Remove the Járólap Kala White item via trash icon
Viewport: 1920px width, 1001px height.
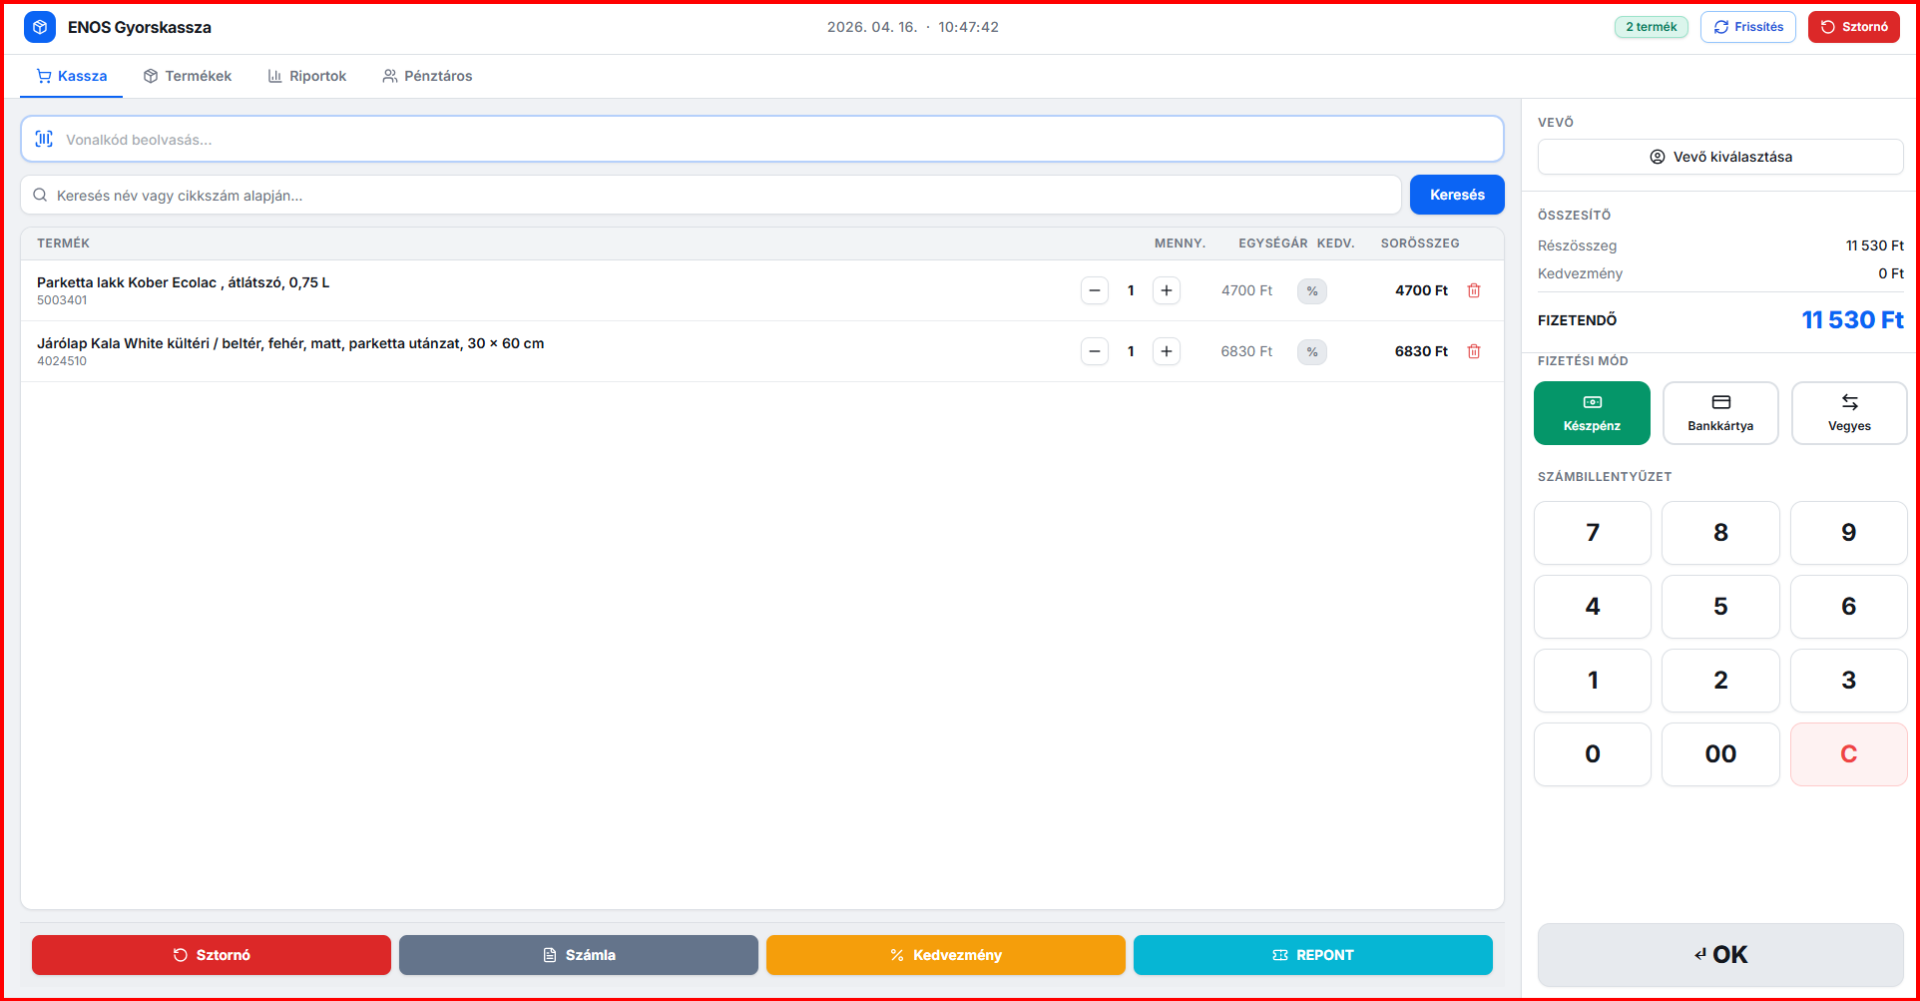[x=1473, y=352]
